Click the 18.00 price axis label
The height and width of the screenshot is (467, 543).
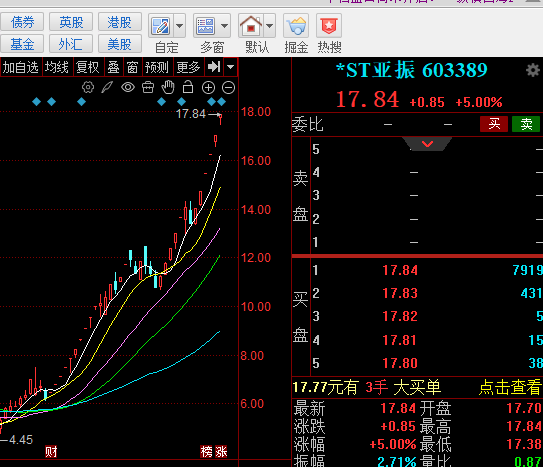coord(256,112)
